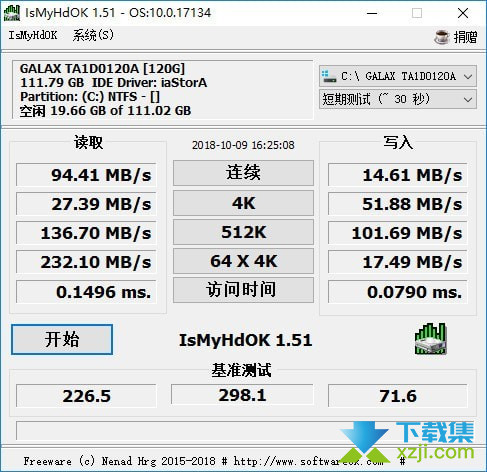Click the 开始 start button

click(62, 339)
